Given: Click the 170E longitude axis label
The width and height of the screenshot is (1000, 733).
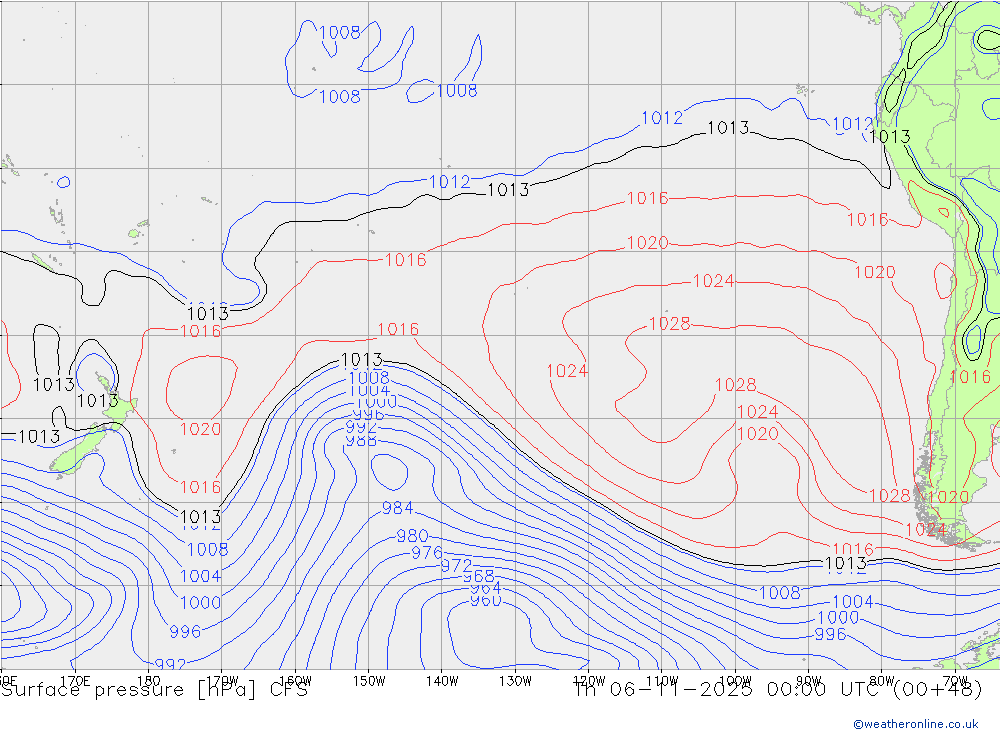Looking at the screenshot, I should 75,681.
